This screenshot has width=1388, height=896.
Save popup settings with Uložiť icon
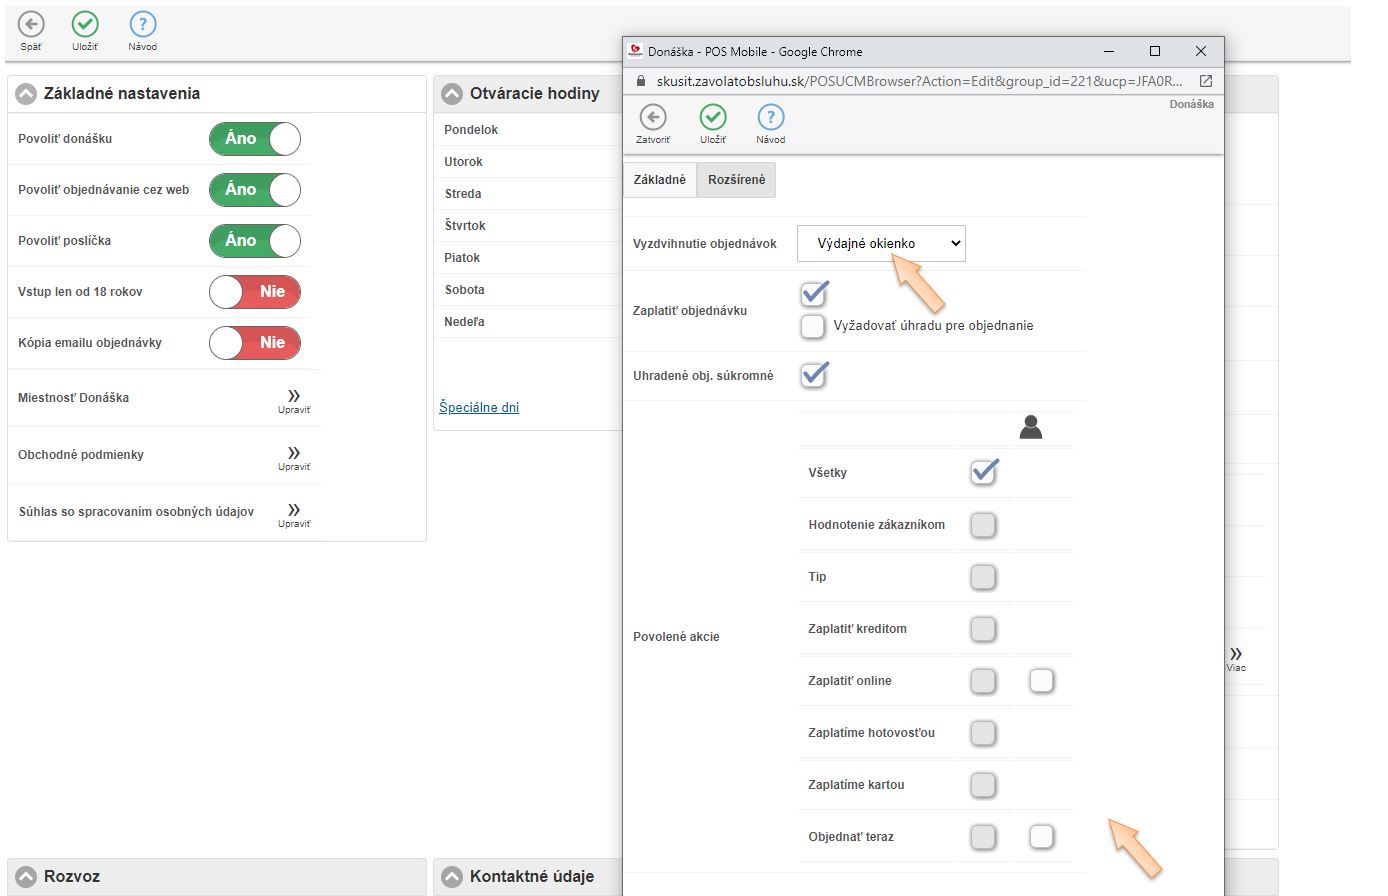[713, 117]
